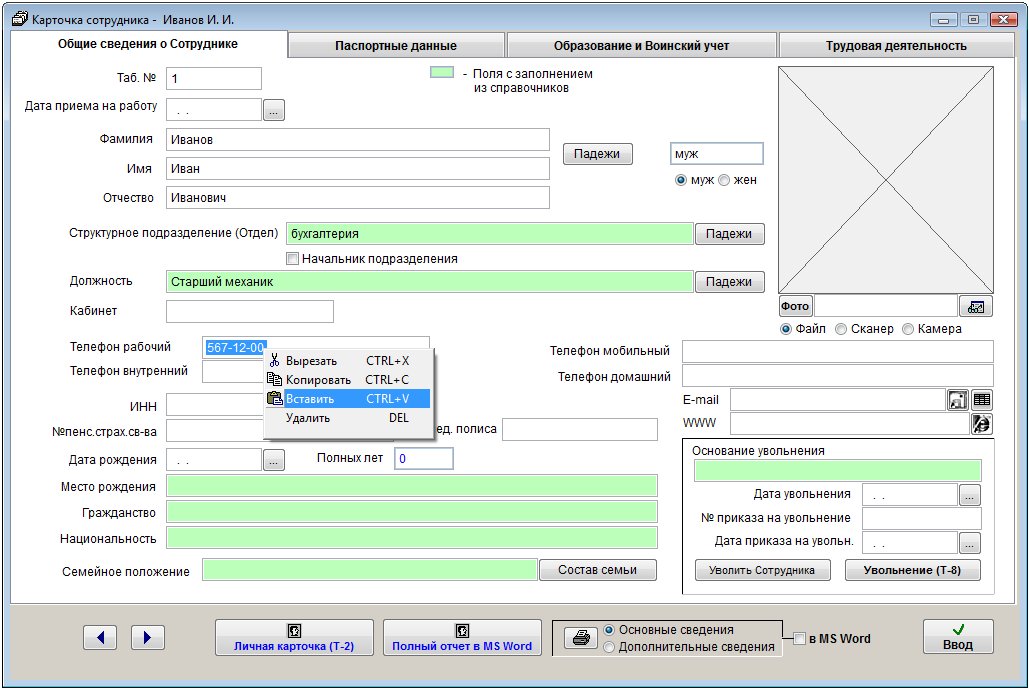This screenshot has height=688, width=1029.
Task: Click the Личная карточка (Т-2) button
Action: point(294,637)
